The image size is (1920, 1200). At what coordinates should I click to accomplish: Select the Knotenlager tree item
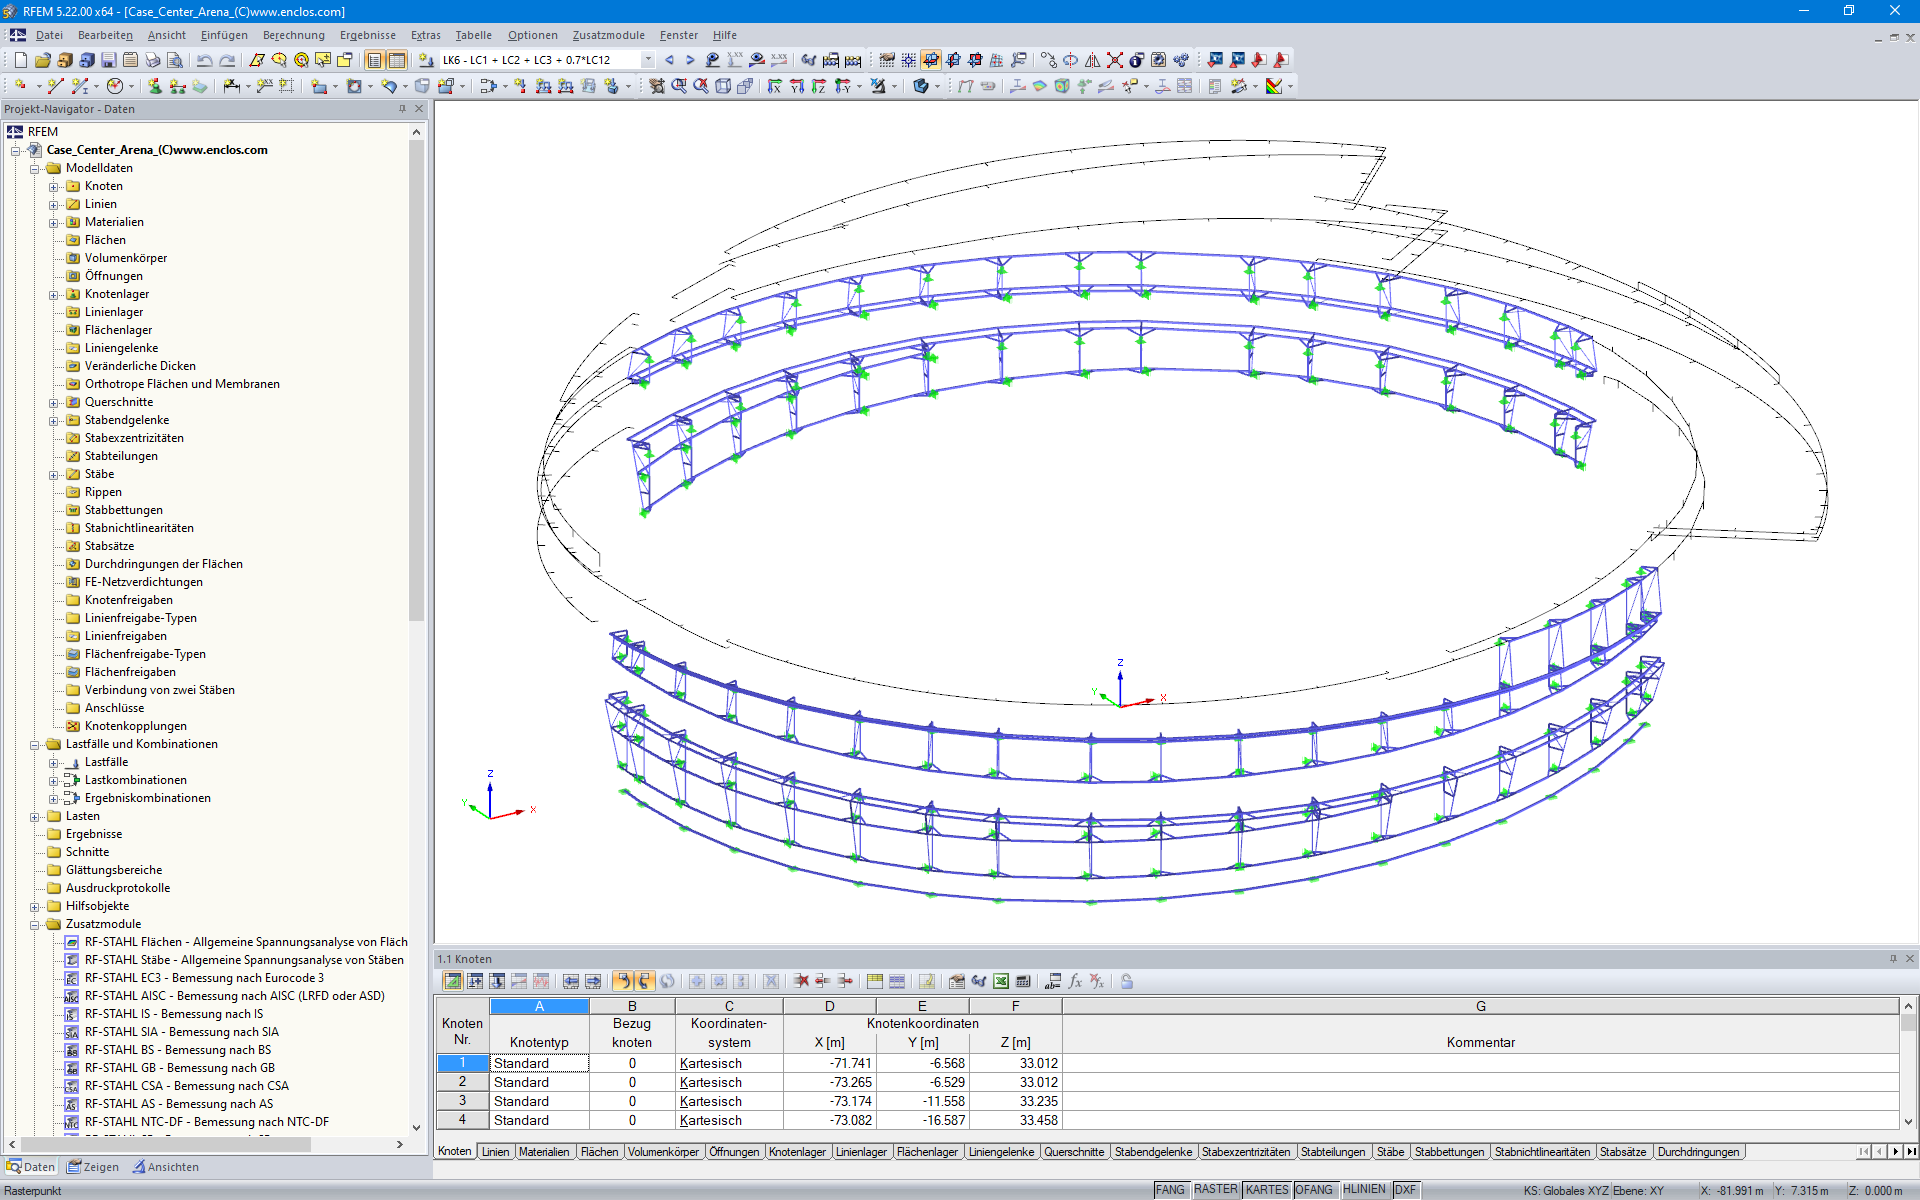click(x=116, y=294)
